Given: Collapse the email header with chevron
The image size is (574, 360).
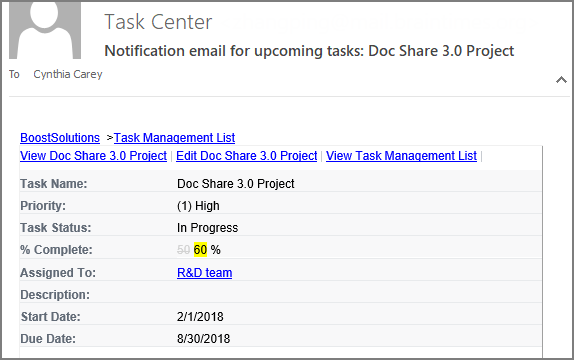Looking at the screenshot, I should (x=561, y=79).
